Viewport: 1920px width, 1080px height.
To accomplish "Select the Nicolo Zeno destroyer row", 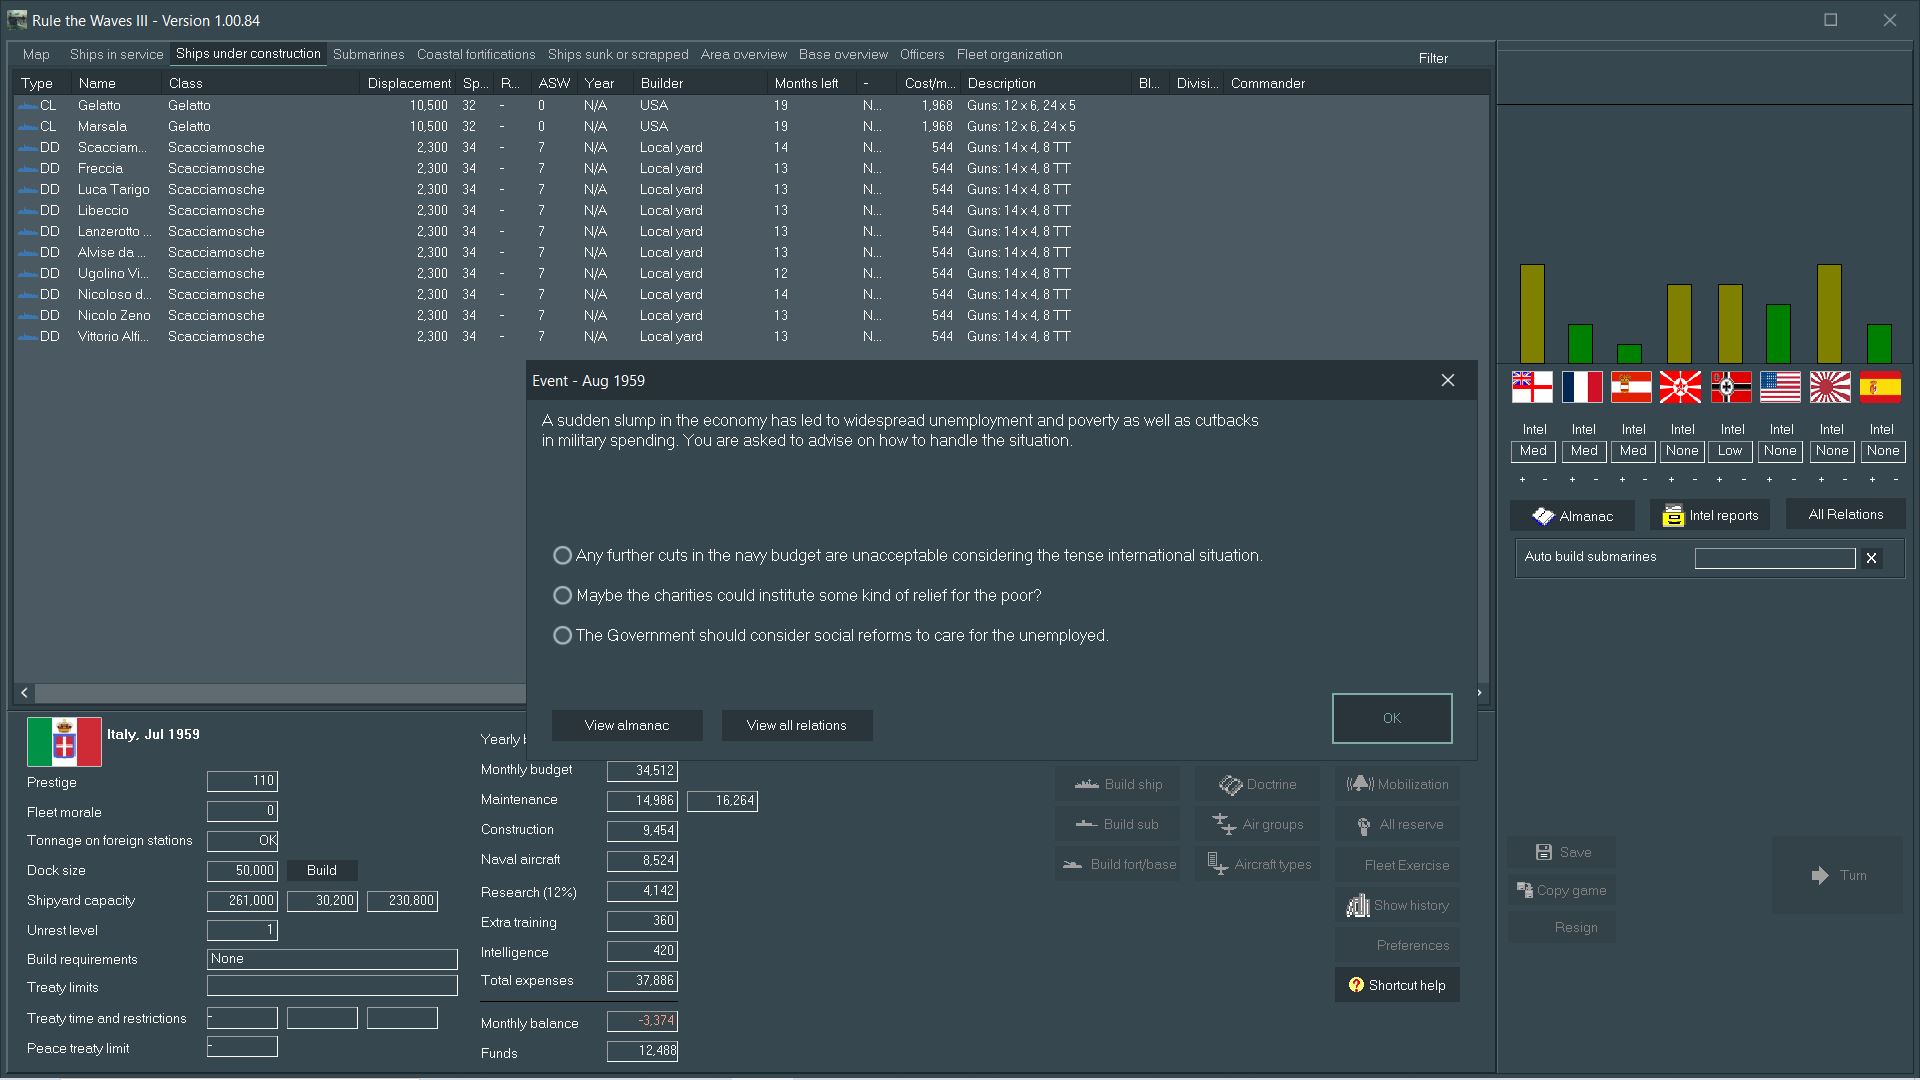I will coord(750,315).
